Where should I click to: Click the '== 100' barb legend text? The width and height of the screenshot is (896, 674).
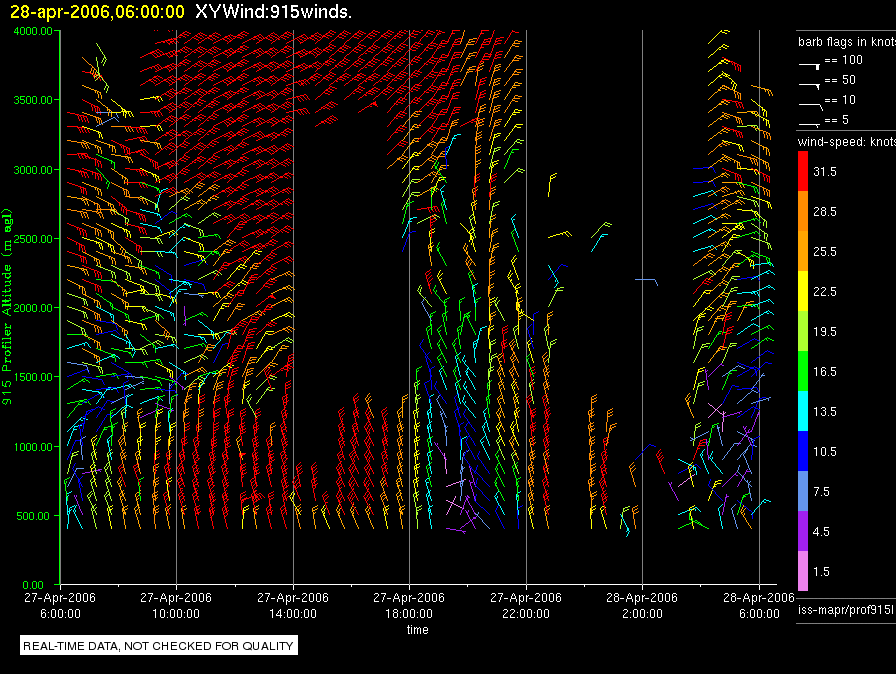pyautogui.click(x=843, y=59)
